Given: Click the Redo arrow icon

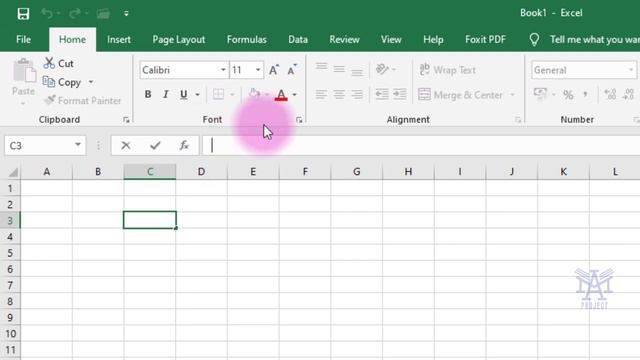Looking at the screenshot, I should (75, 13).
